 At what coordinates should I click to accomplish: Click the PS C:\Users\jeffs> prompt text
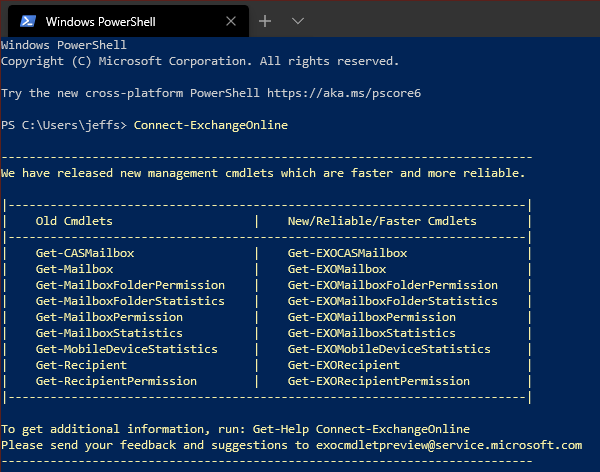[64, 125]
